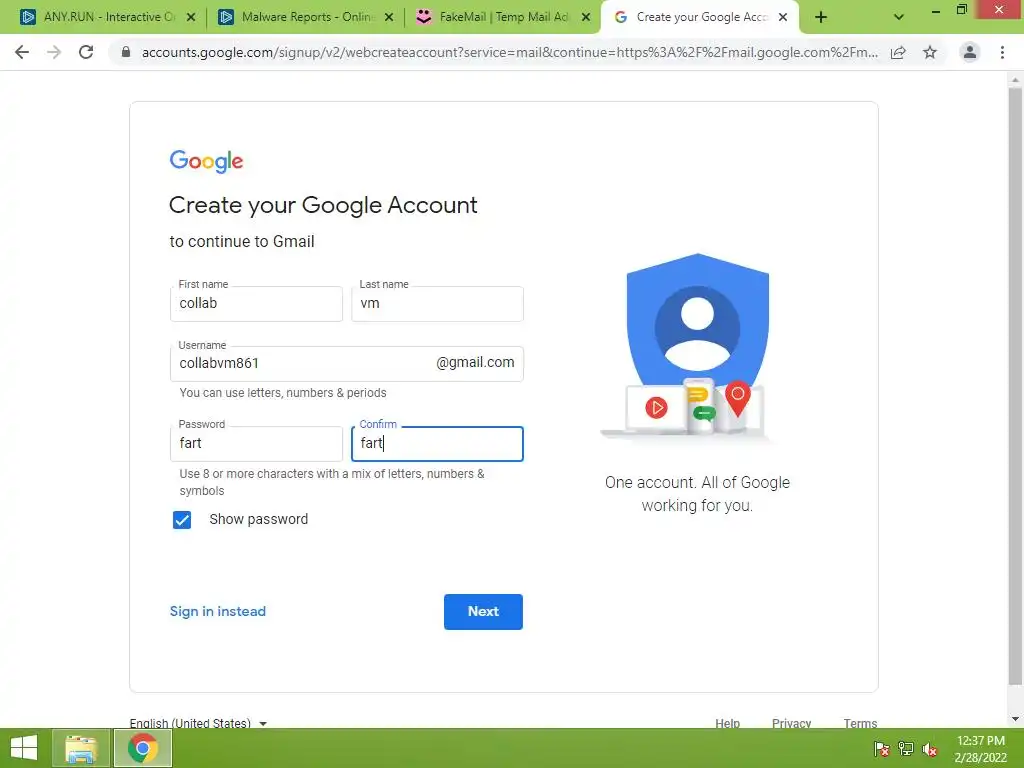
Task: Open the taskbar clock showing 12:37 PM
Action: 980,748
